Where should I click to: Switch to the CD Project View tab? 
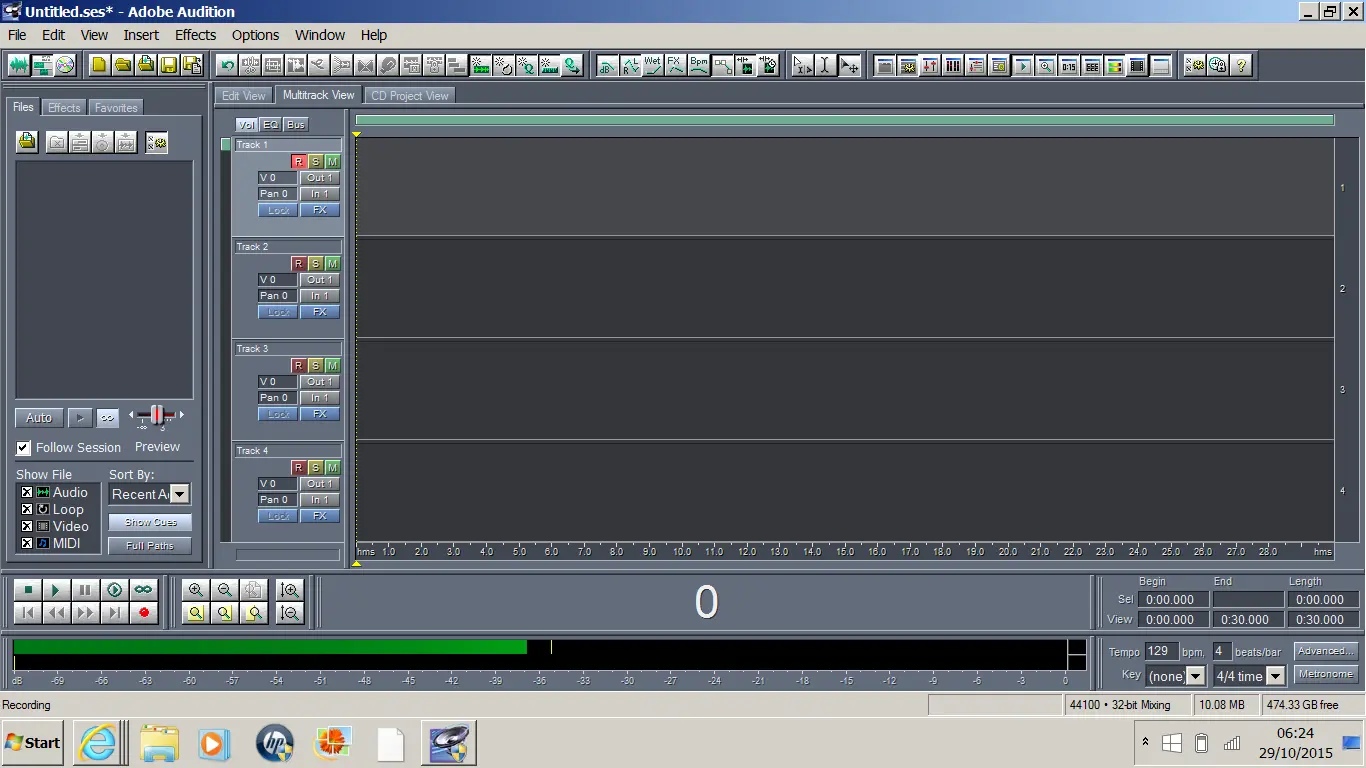(410, 96)
